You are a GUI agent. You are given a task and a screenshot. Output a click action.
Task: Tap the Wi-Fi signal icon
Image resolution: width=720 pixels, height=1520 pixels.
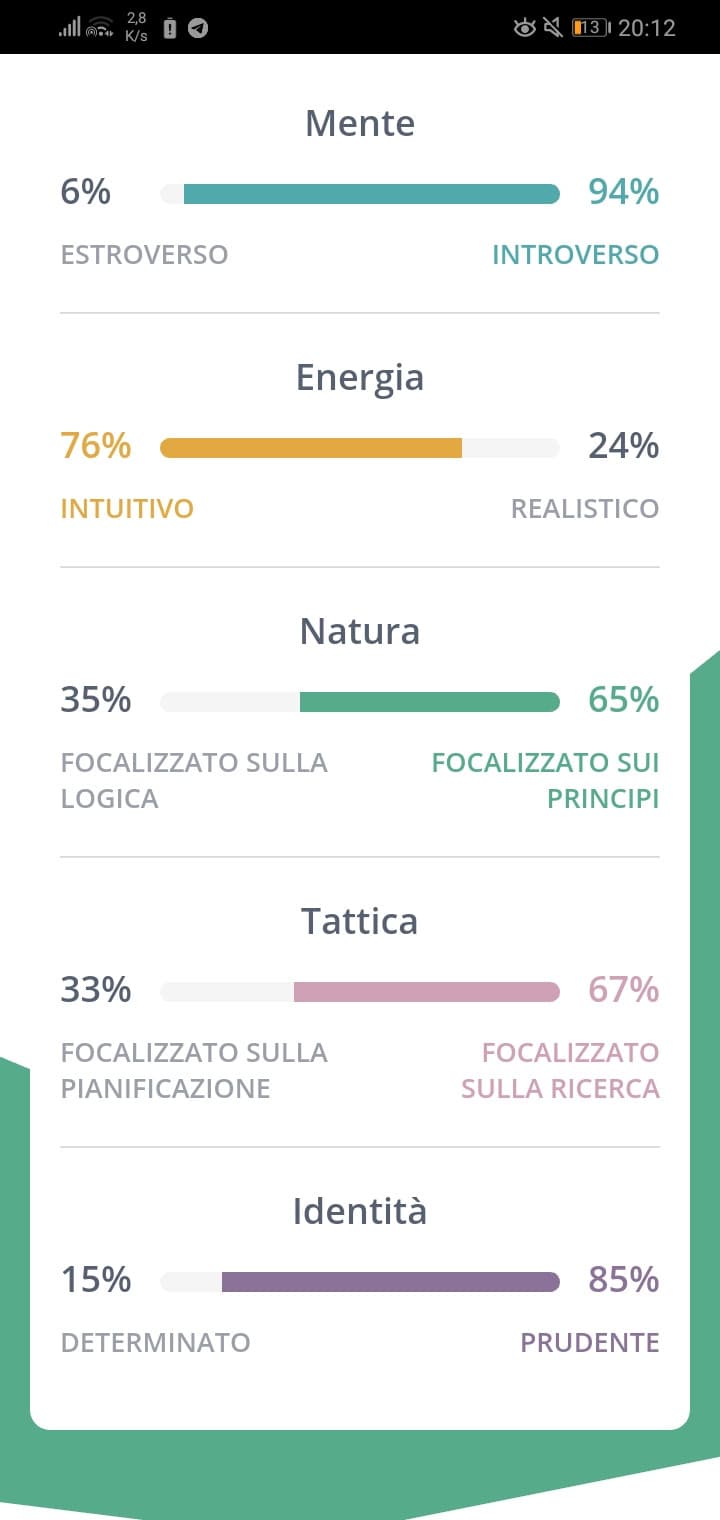pyautogui.click(x=99, y=28)
